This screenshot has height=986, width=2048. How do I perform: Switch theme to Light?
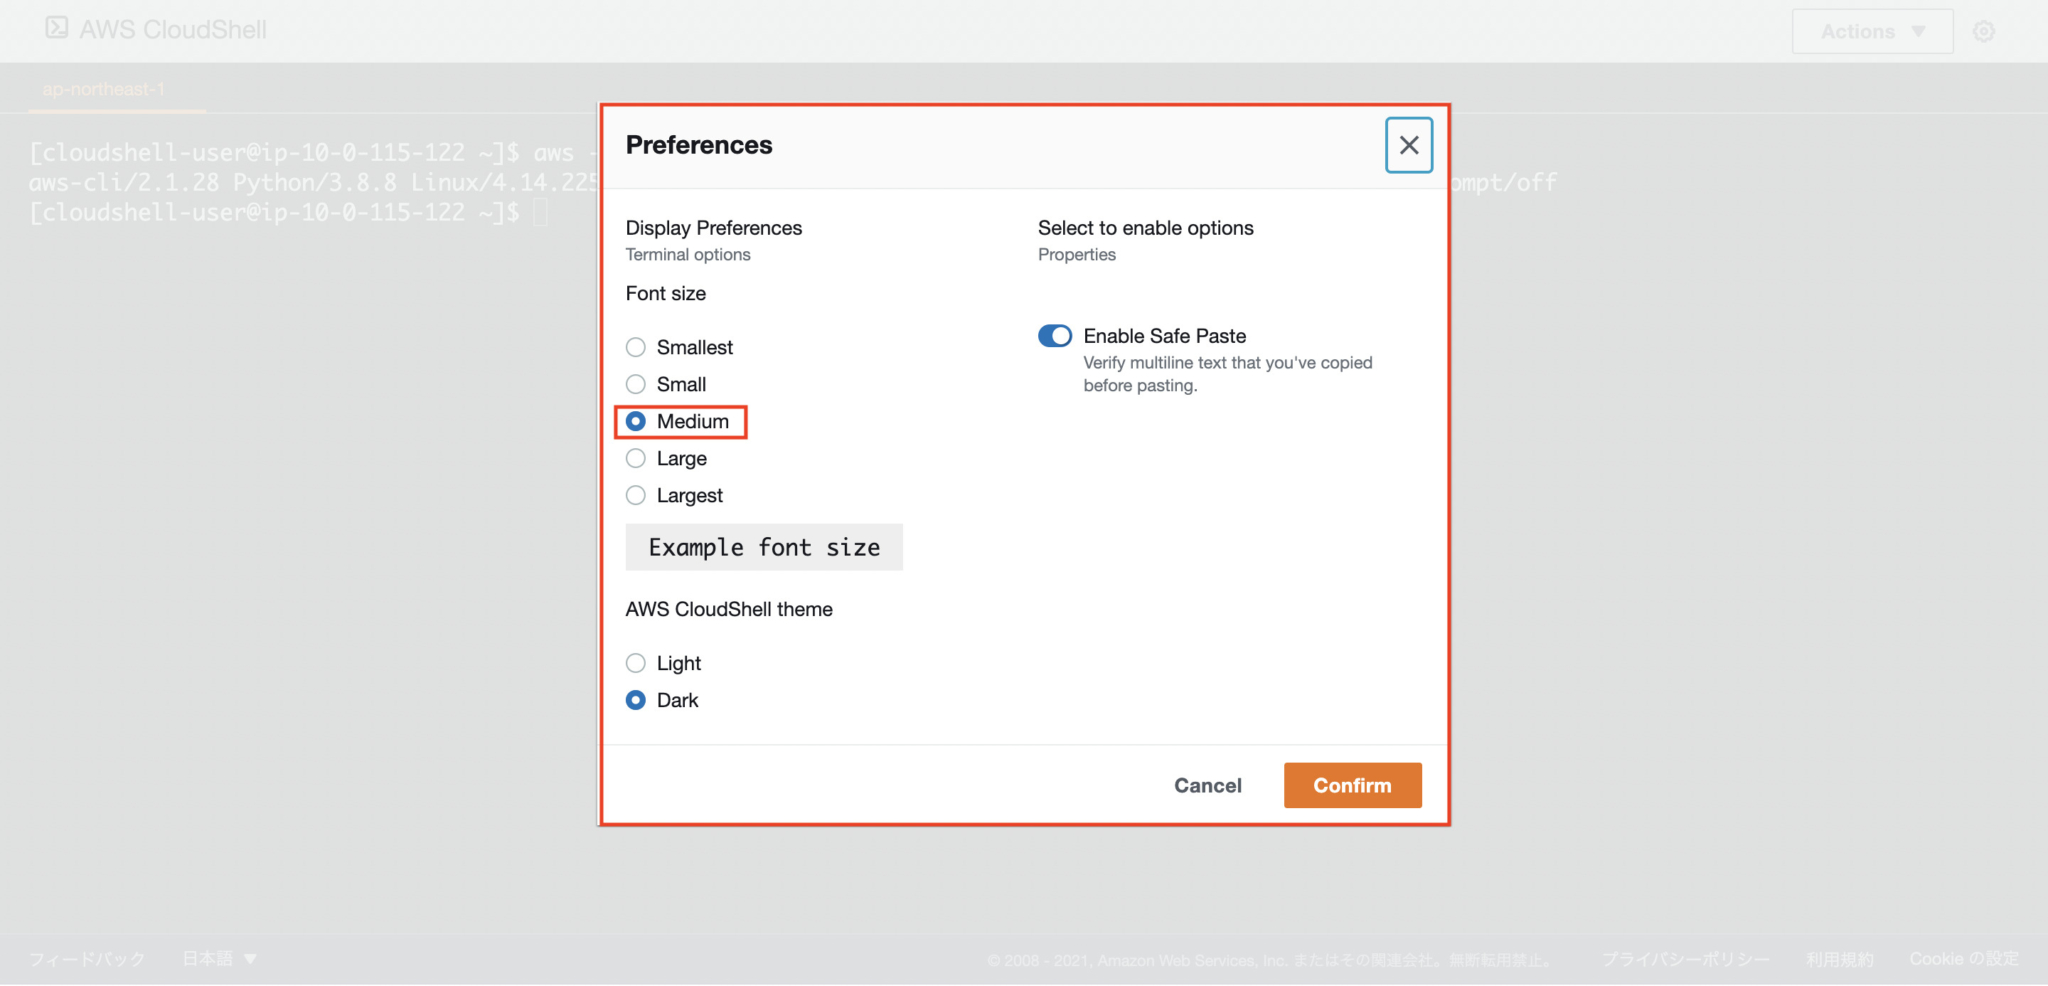click(635, 663)
